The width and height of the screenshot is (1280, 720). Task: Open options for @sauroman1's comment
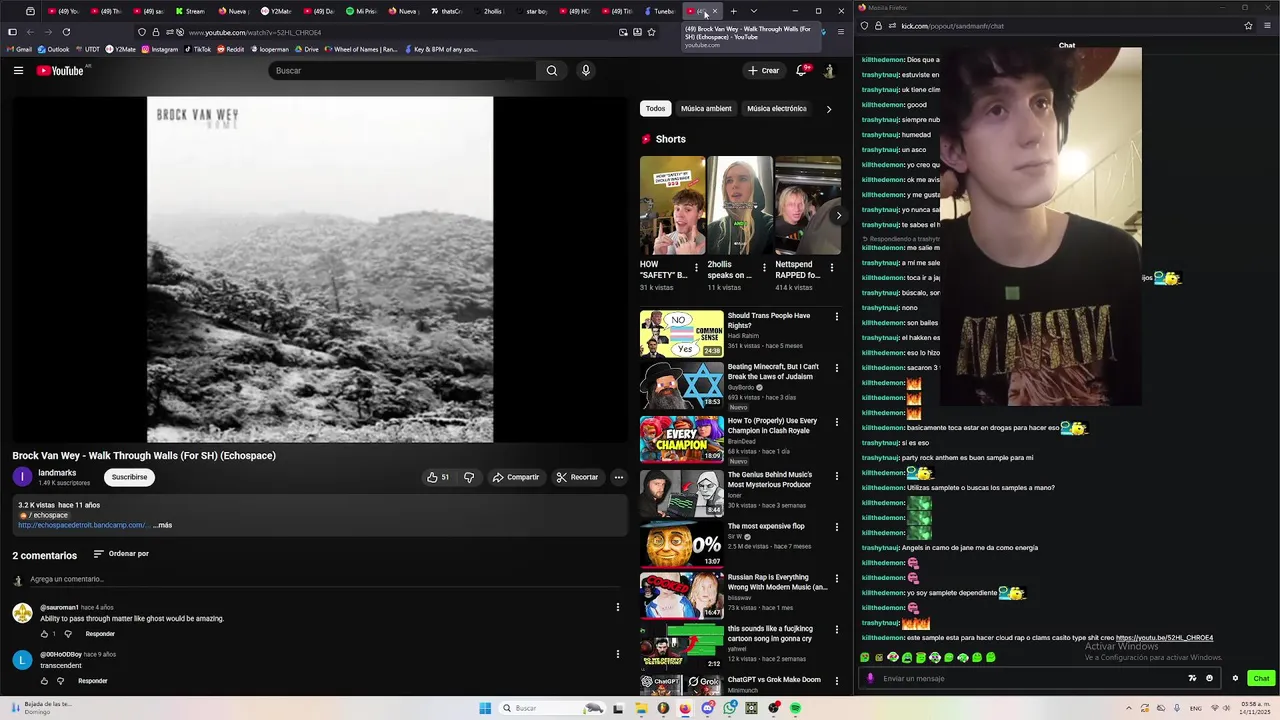pyautogui.click(x=617, y=607)
